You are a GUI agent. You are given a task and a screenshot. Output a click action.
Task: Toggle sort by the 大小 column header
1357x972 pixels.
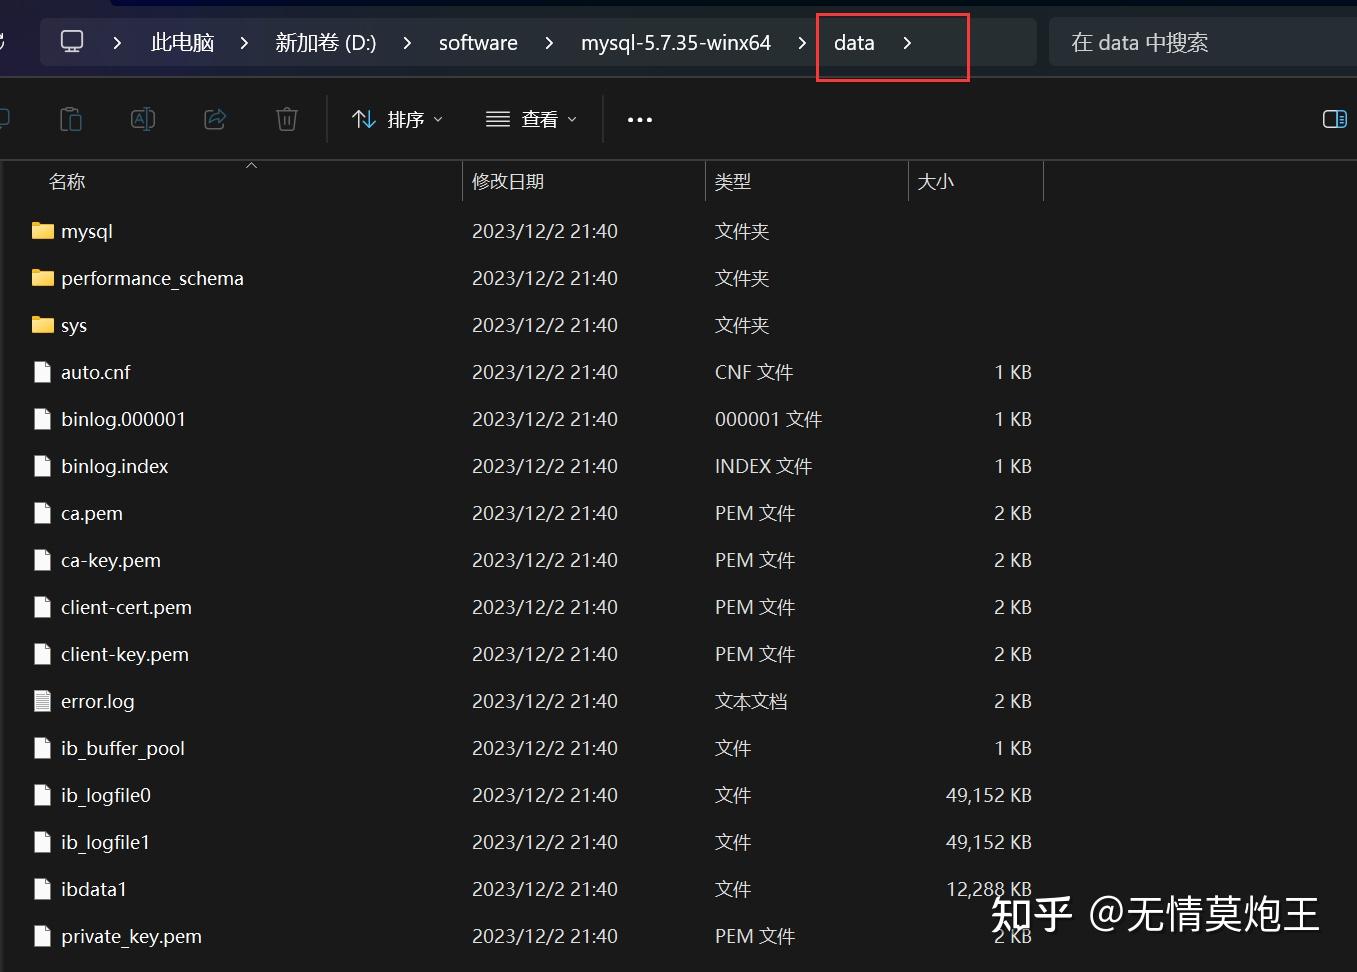pos(936,181)
